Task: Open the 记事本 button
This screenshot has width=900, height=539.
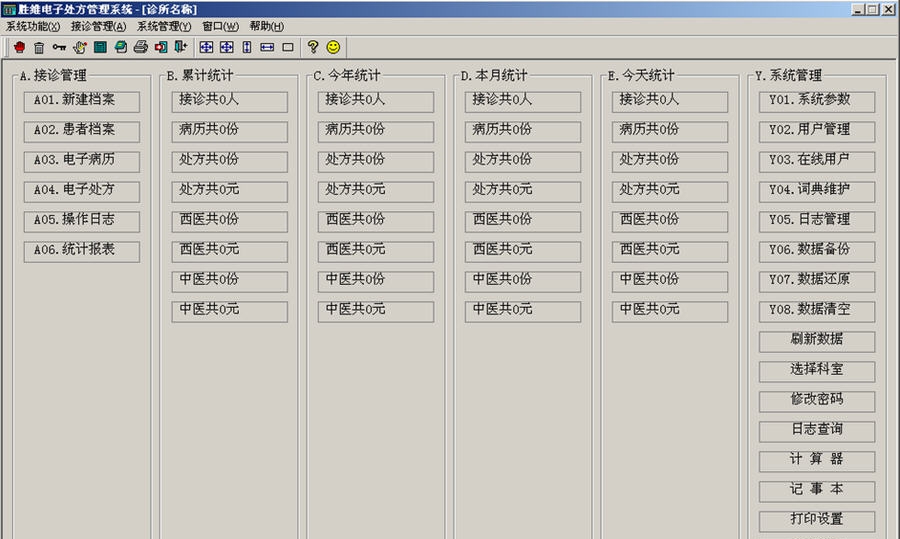Action: coord(817,491)
